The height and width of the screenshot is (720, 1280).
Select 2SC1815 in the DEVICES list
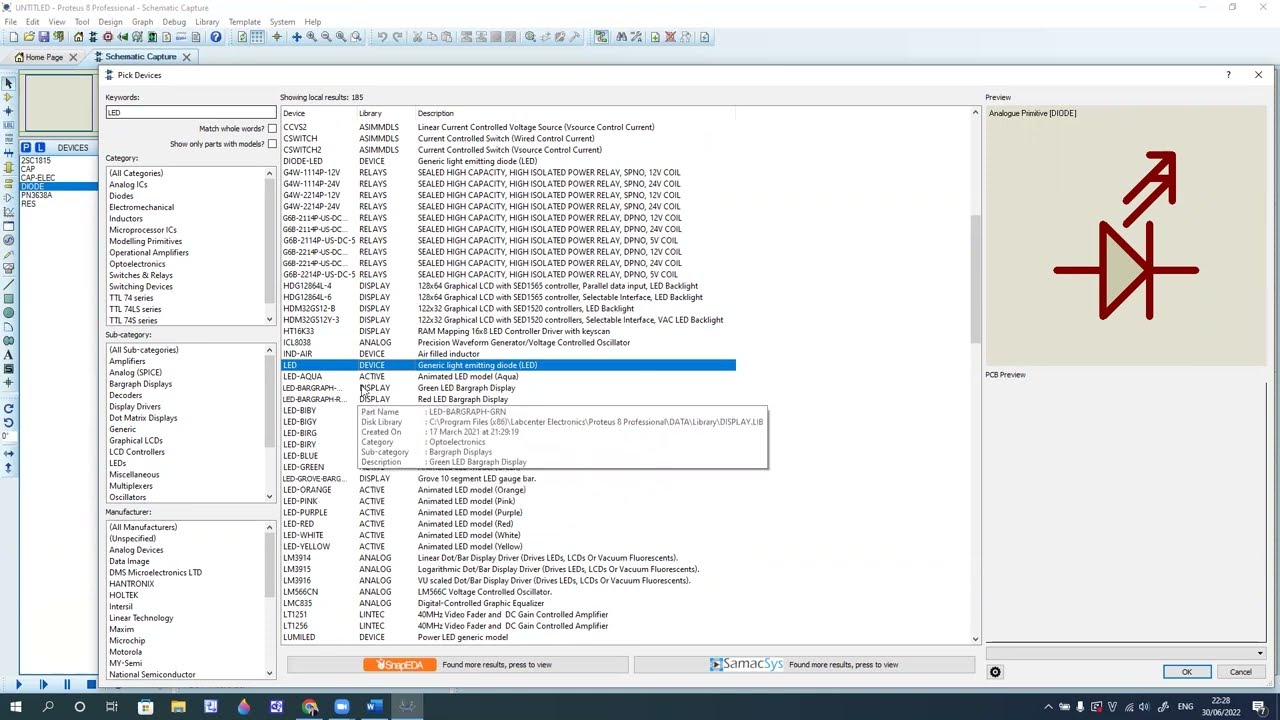(36, 161)
